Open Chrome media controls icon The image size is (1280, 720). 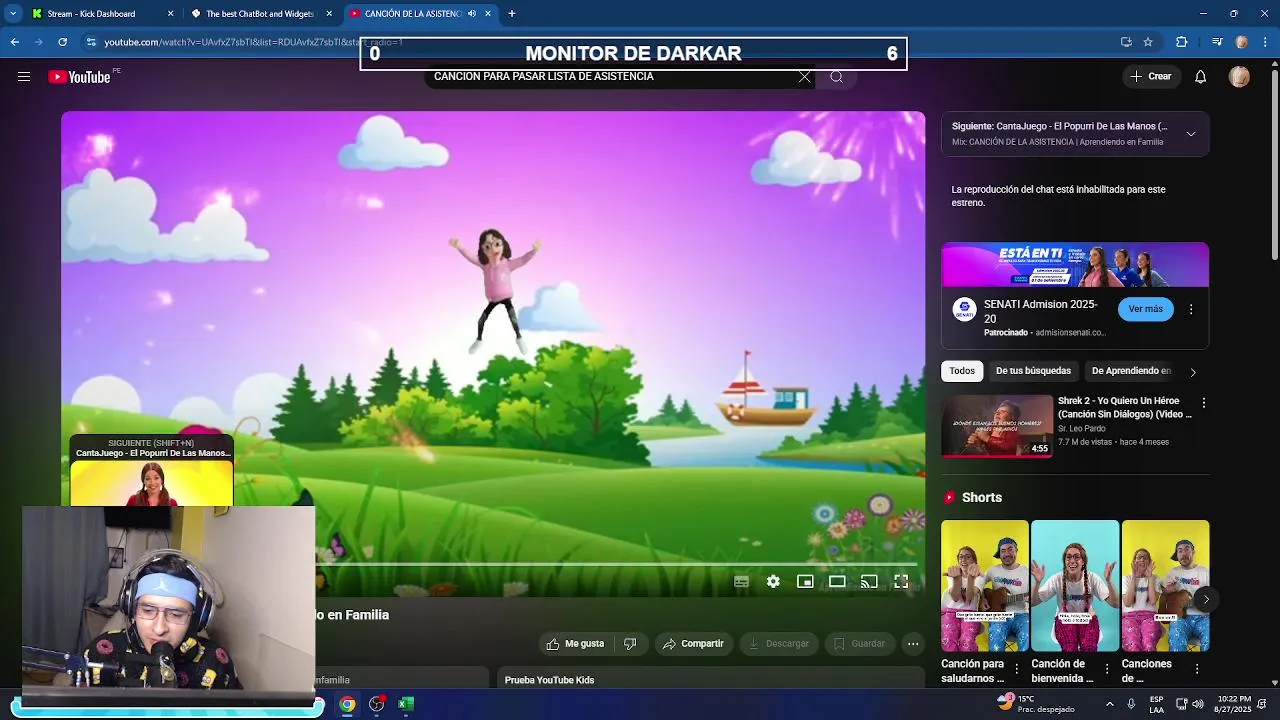[1217, 42]
